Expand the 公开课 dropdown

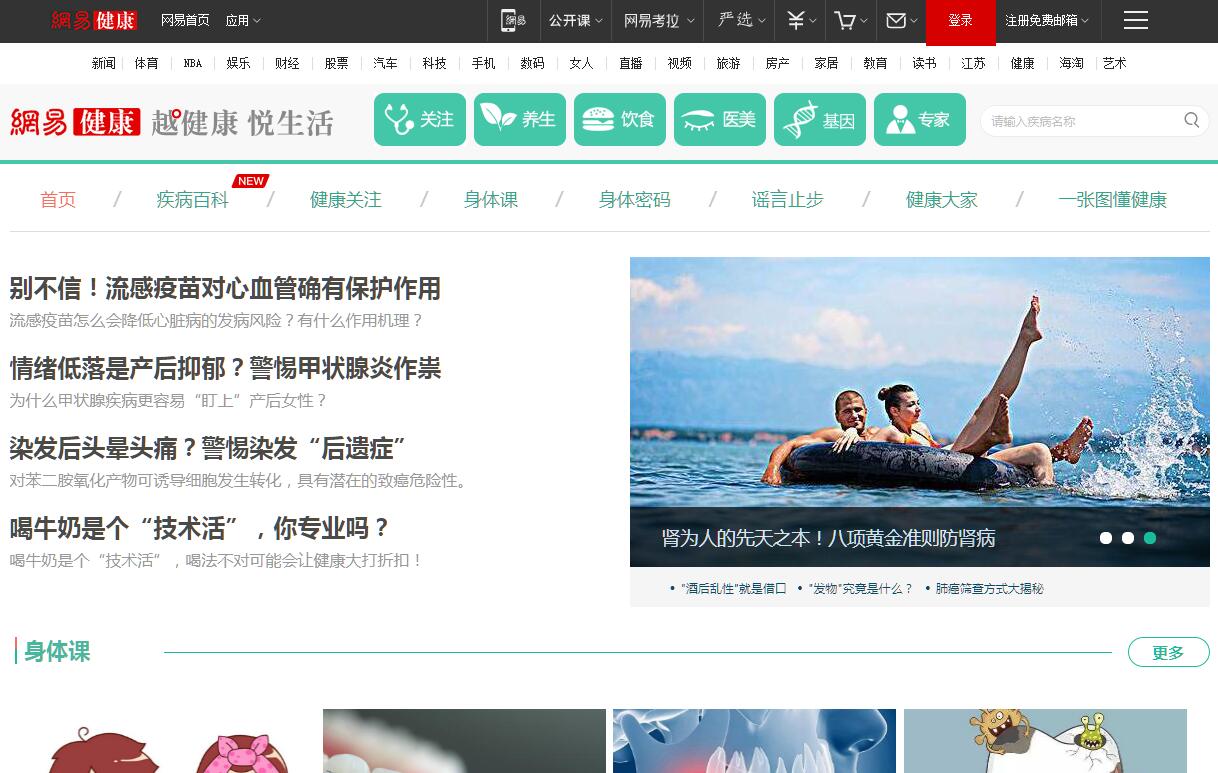[575, 21]
